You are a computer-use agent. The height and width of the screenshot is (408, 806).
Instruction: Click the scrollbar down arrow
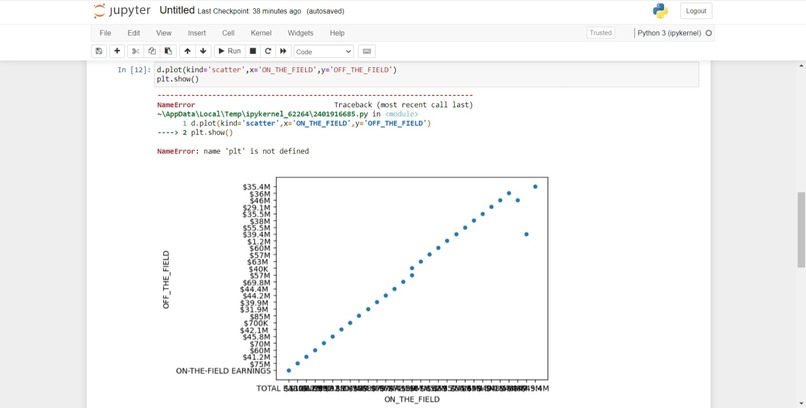point(801,403)
